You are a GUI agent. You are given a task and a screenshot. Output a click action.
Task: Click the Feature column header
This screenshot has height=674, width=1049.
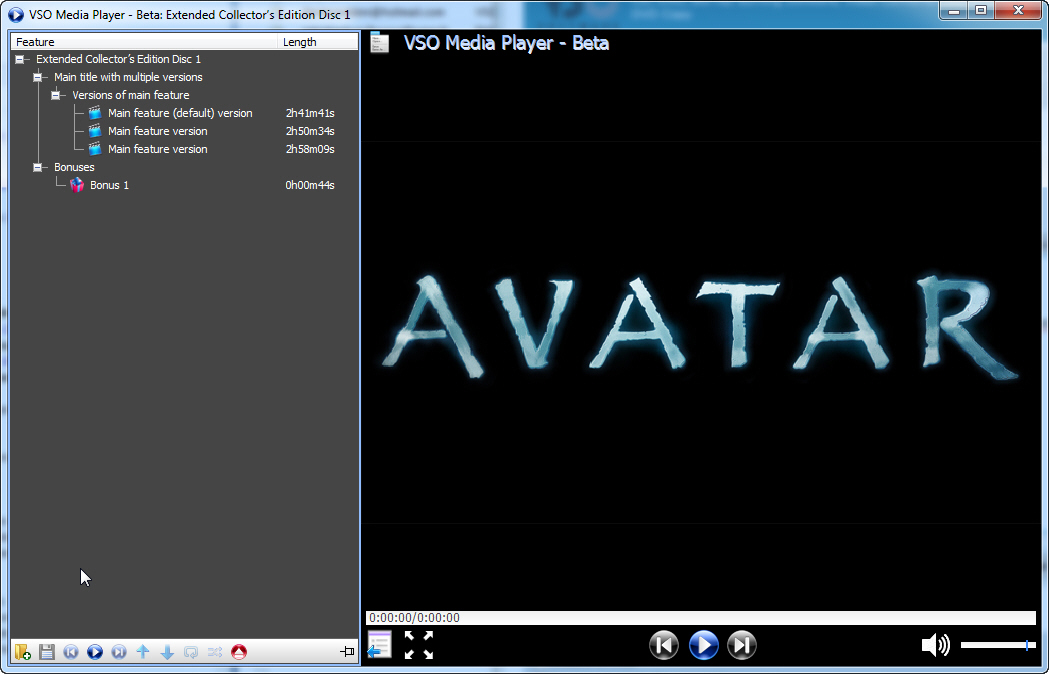pos(144,42)
